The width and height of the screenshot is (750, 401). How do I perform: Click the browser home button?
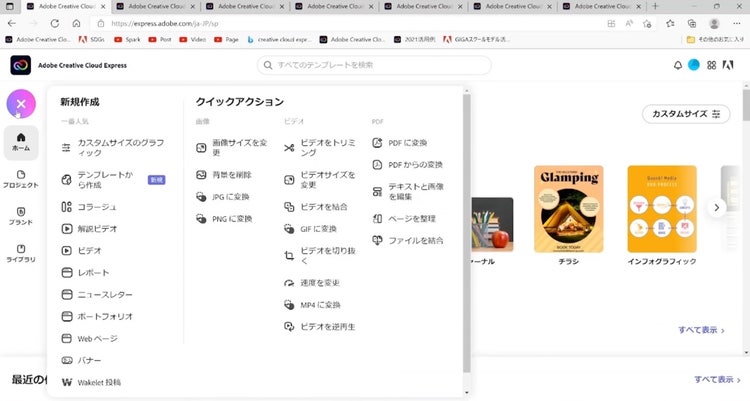click(77, 23)
